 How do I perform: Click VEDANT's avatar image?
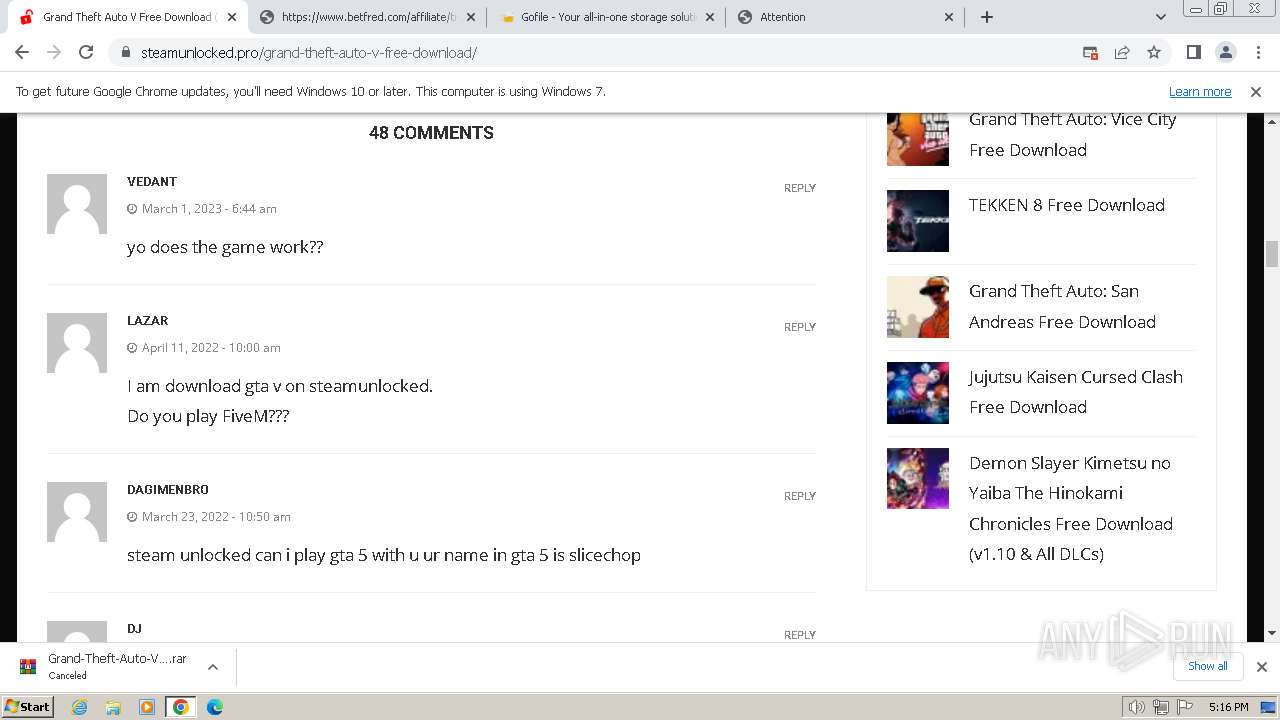pos(77,204)
